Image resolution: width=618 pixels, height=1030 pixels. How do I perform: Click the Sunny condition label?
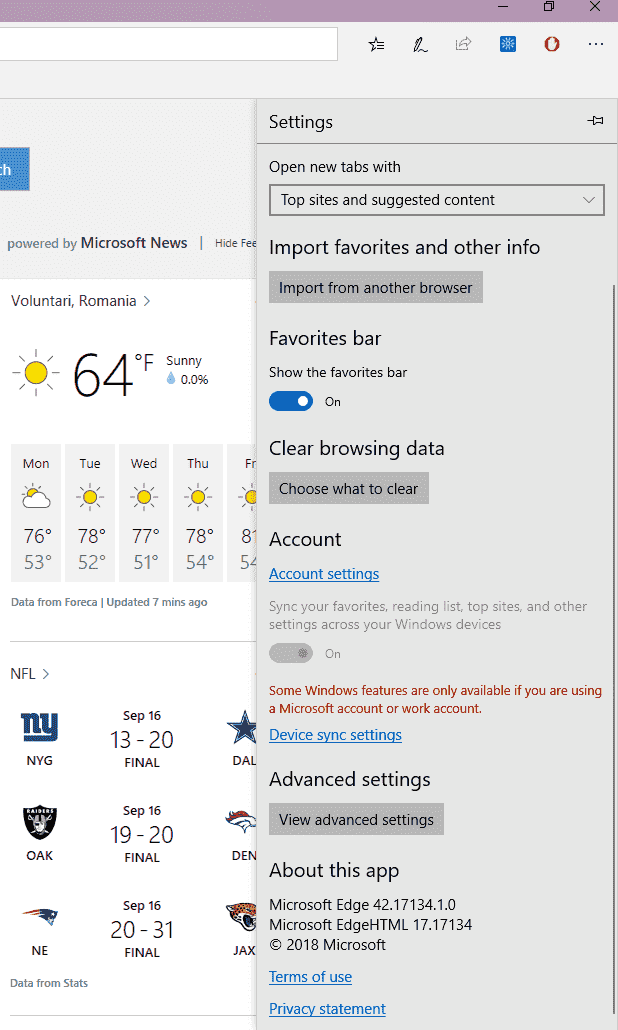(x=184, y=361)
